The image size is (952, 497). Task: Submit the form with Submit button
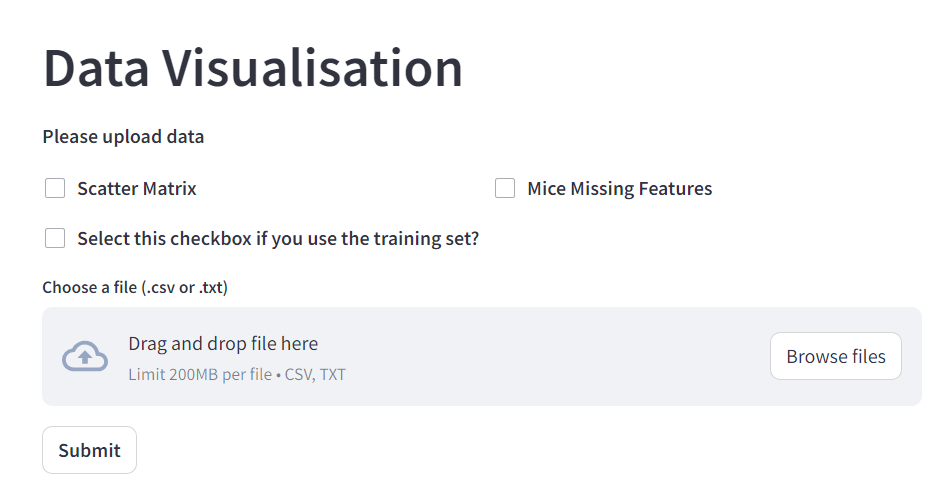click(x=89, y=450)
